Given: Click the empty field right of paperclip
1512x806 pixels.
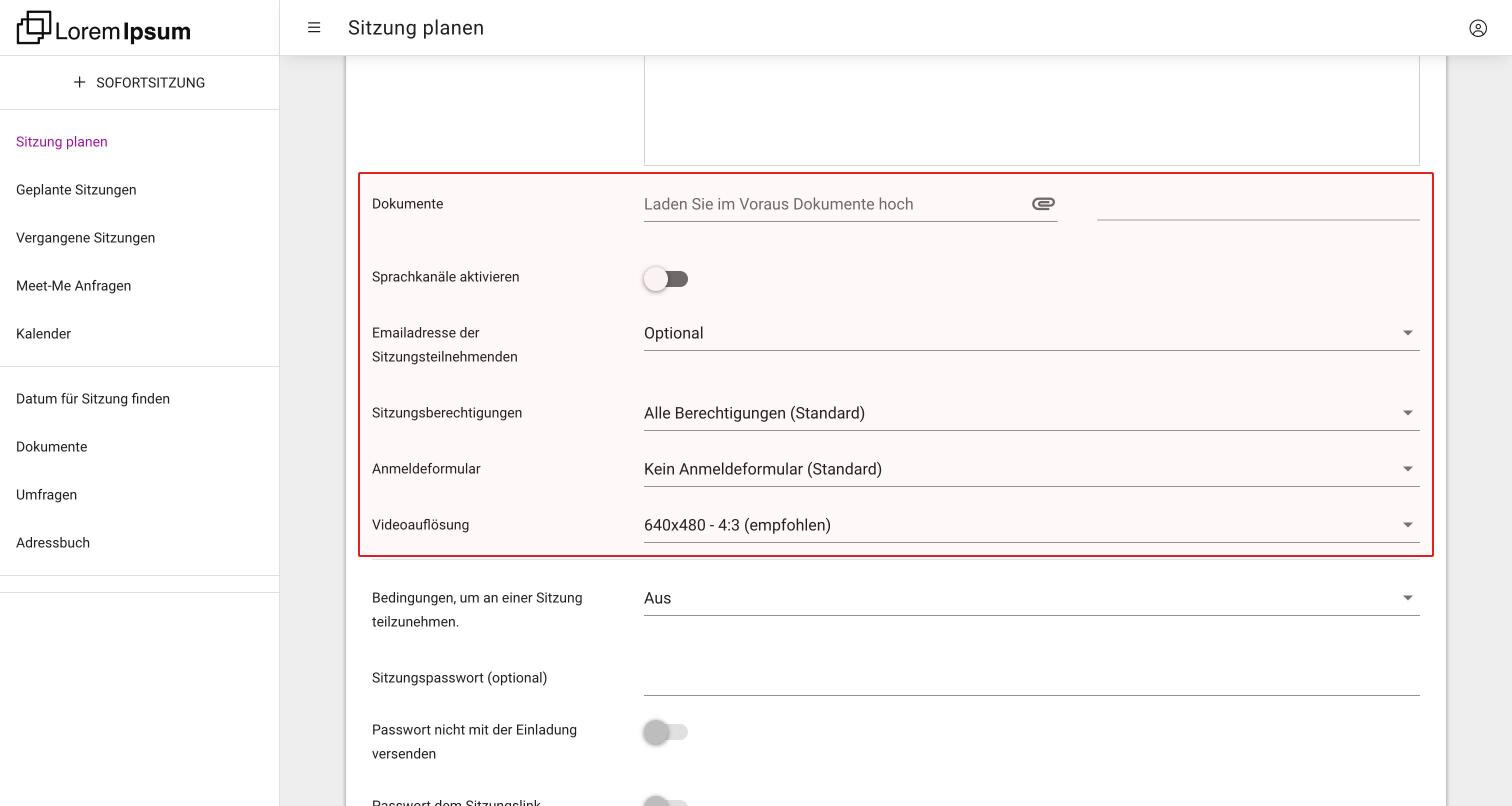Looking at the screenshot, I should tap(1258, 204).
